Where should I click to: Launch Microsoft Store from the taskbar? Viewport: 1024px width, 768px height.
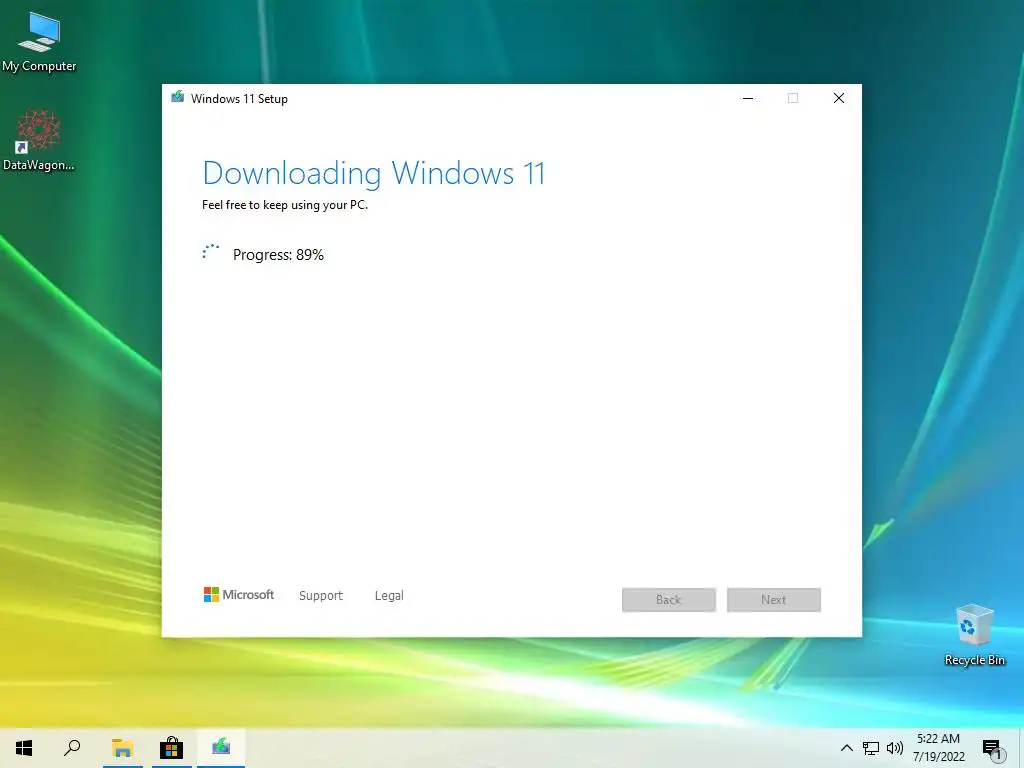coord(171,748)
